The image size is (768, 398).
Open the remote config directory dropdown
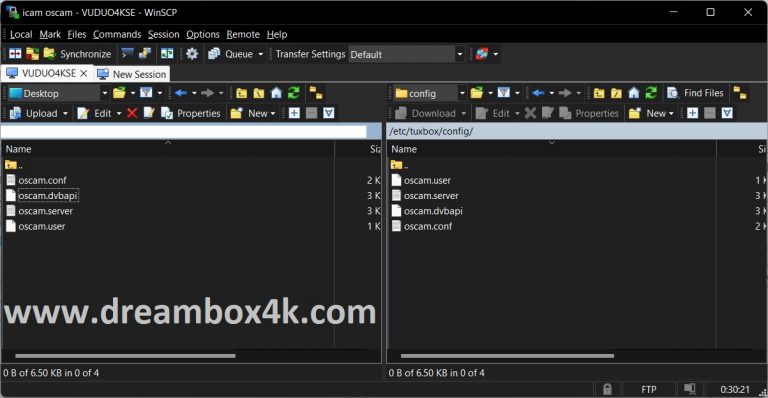coord(430,93)
